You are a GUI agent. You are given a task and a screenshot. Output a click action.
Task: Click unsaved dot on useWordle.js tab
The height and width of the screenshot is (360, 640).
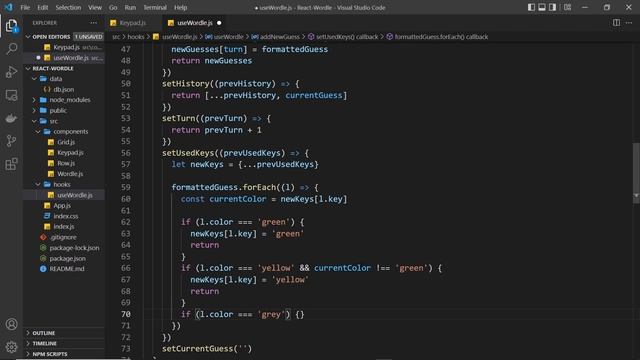click(x=219, y=23)
